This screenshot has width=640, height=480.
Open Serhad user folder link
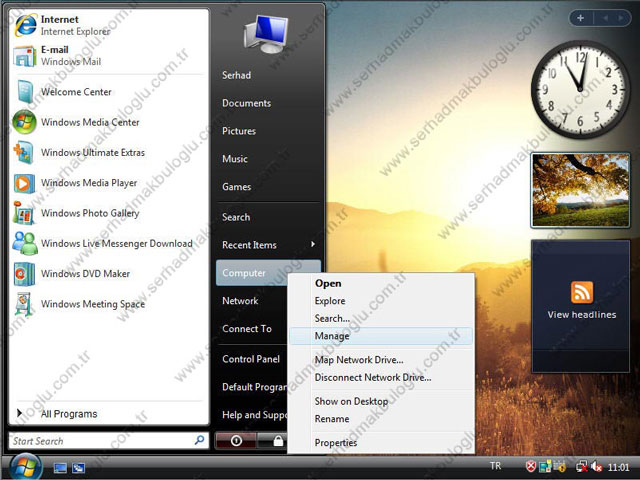(236, 75)
